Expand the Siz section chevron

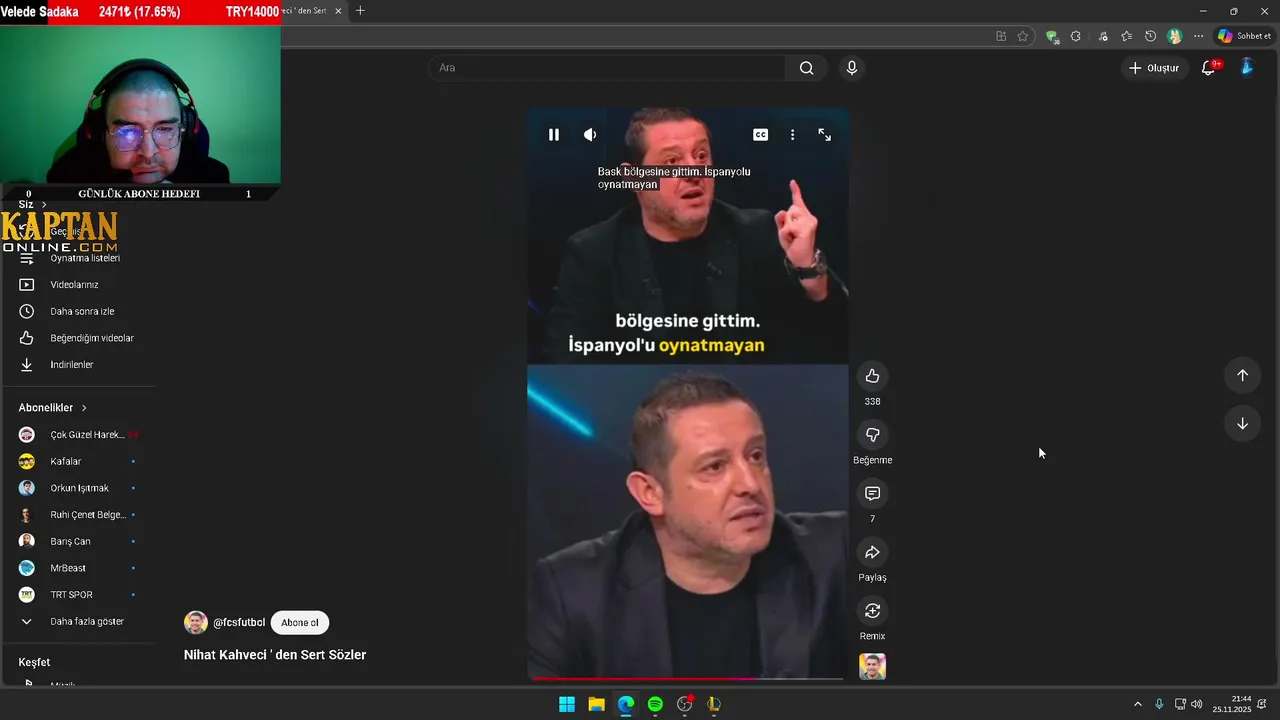[x=44, y=204]
